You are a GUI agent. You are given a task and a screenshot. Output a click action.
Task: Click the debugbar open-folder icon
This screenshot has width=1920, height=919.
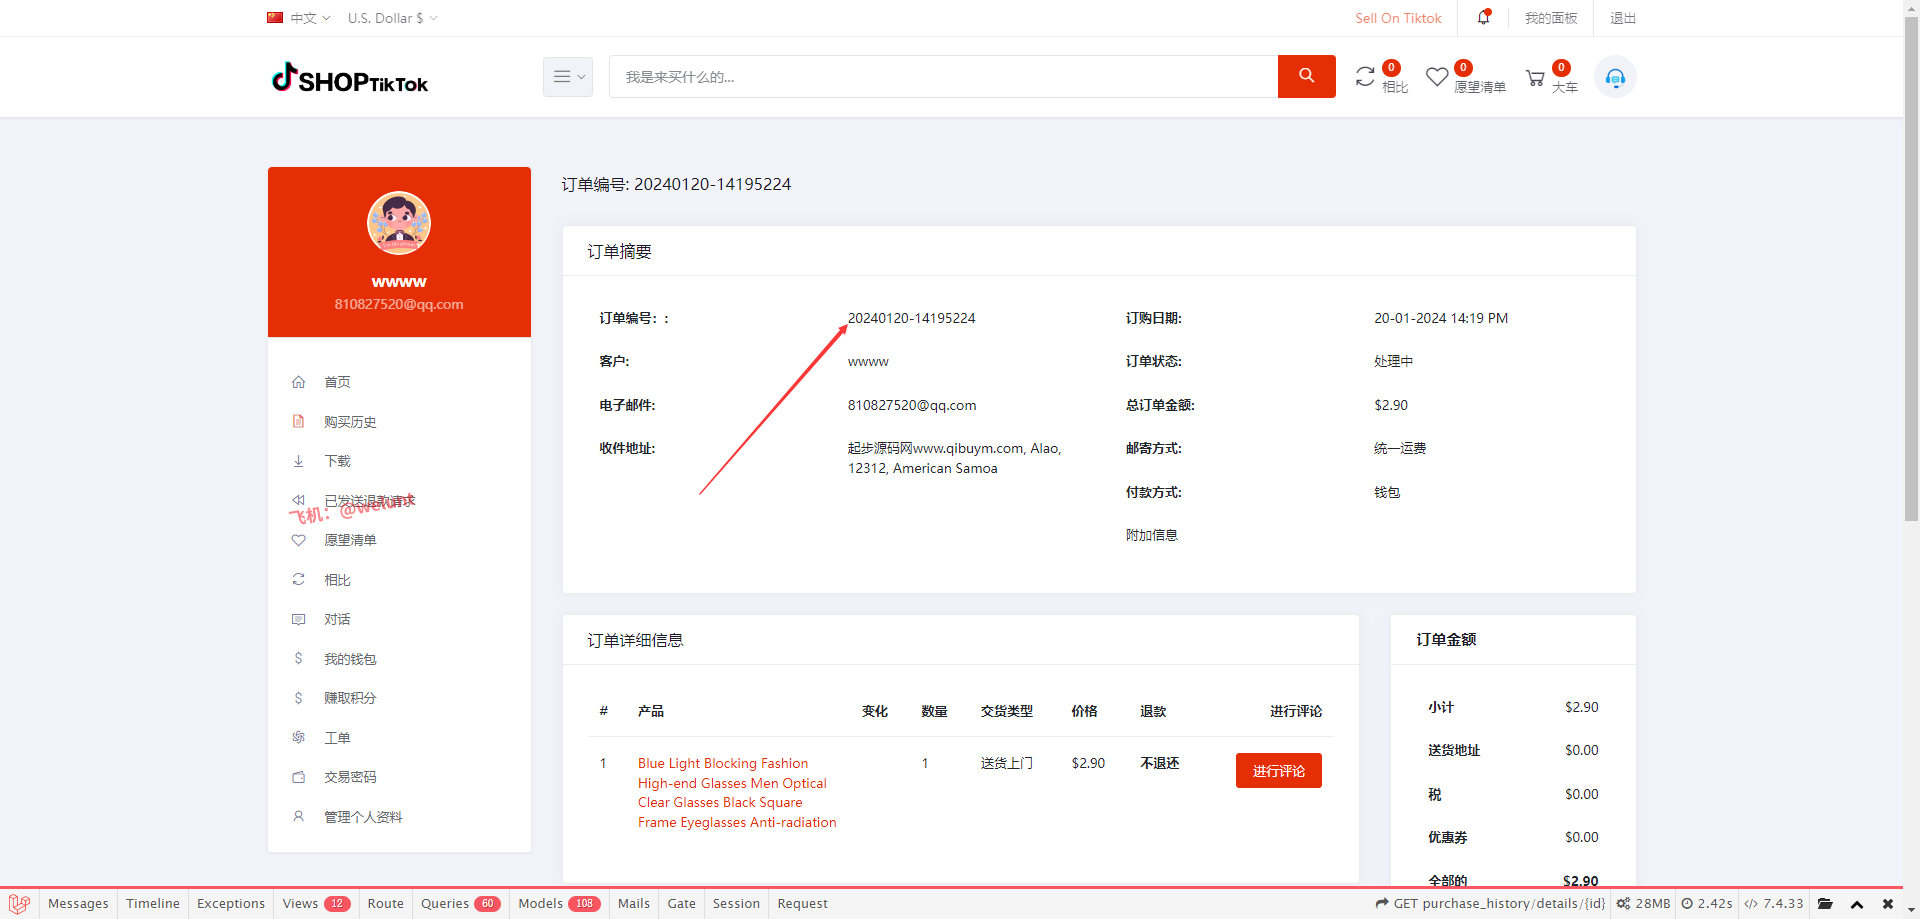tap(1825, 903)
